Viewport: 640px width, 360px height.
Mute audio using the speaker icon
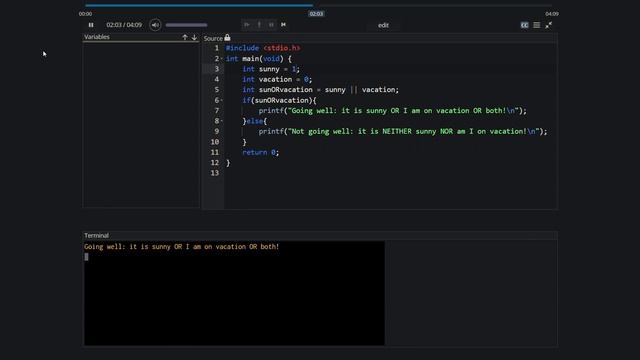[155, 25]
